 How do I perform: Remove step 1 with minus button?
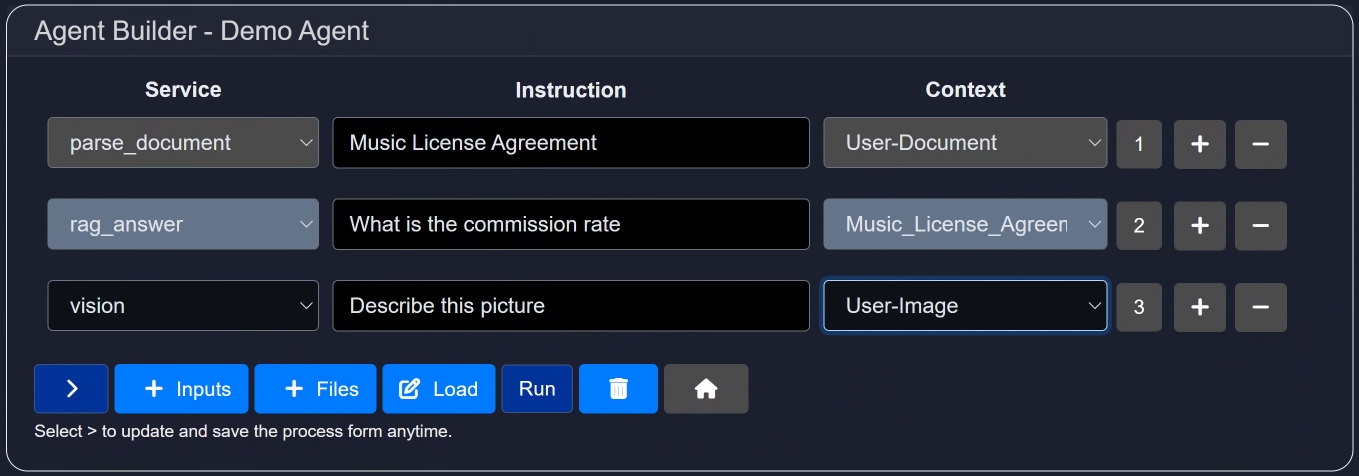pyautogui.click(x=1260, y=144)
